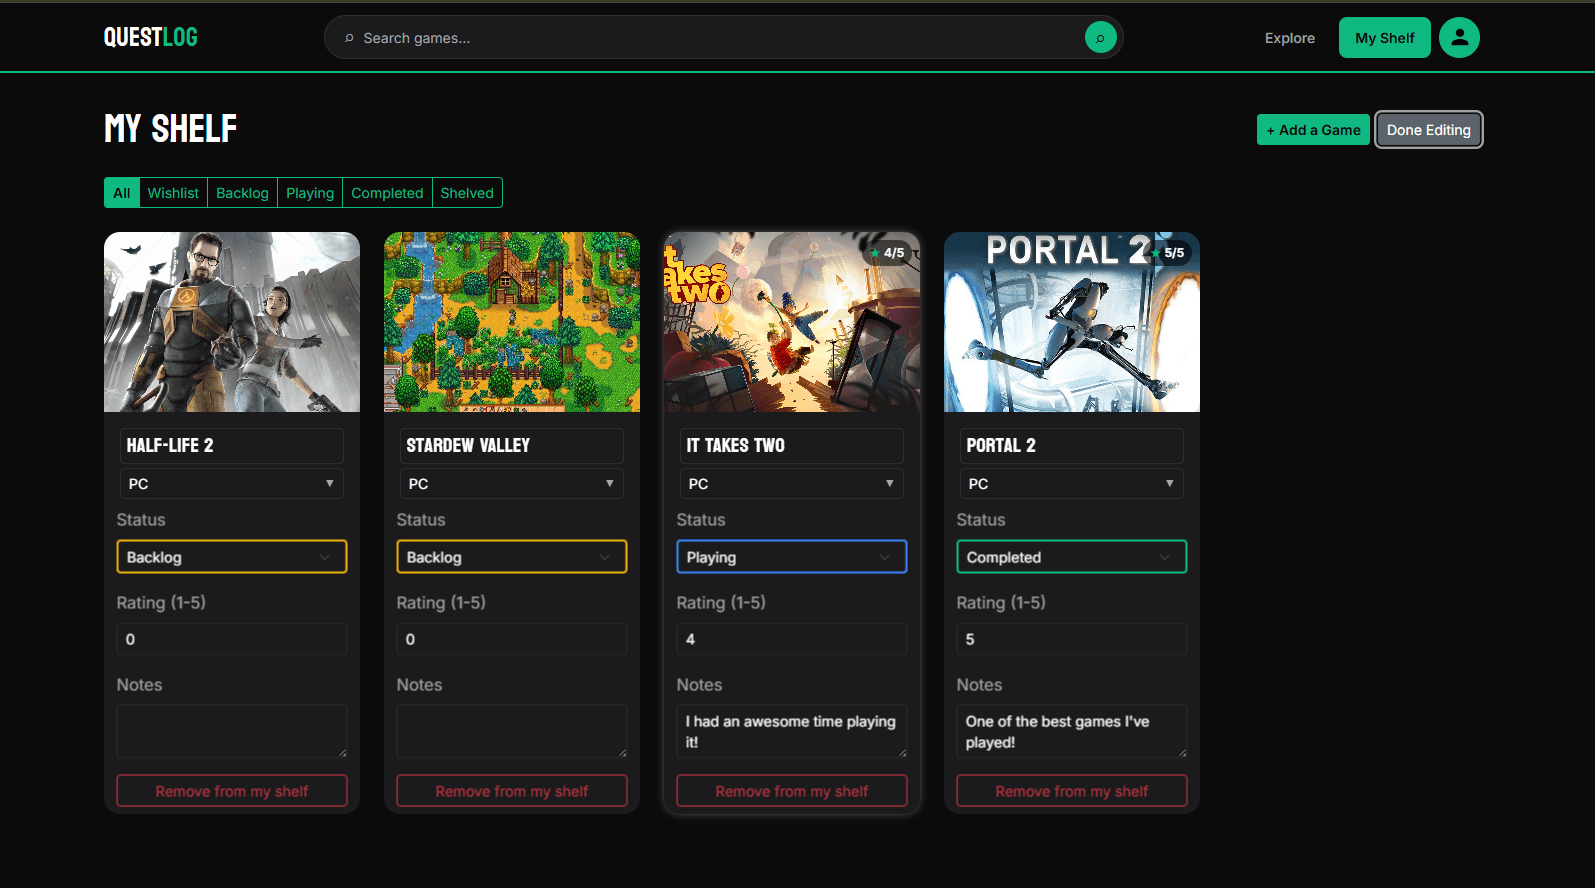This screenshot has height=888, width=1595.
Task: Select the All filter tab
Action: click(122, 193)
